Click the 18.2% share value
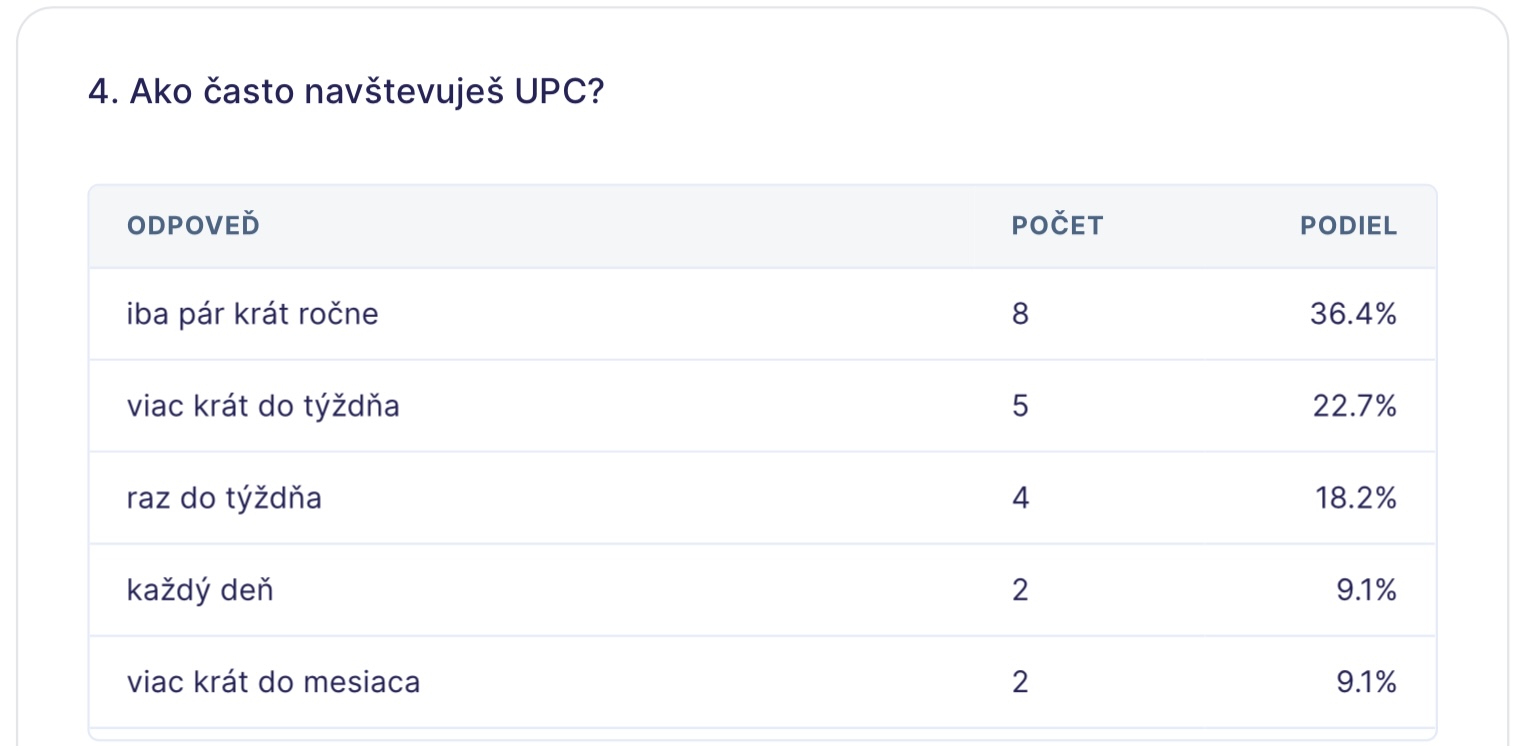Viewport: 1526px width, 746px height. 1356,498
